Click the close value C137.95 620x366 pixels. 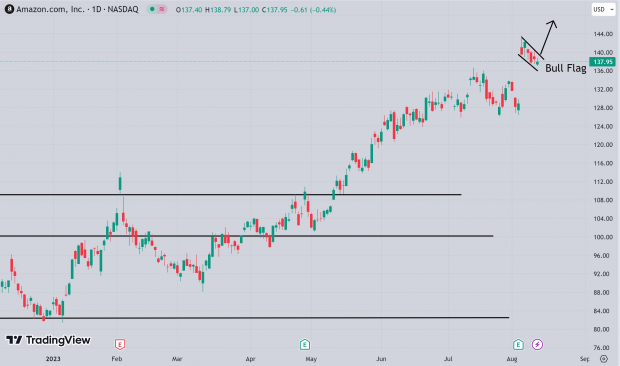pos(274,10)
